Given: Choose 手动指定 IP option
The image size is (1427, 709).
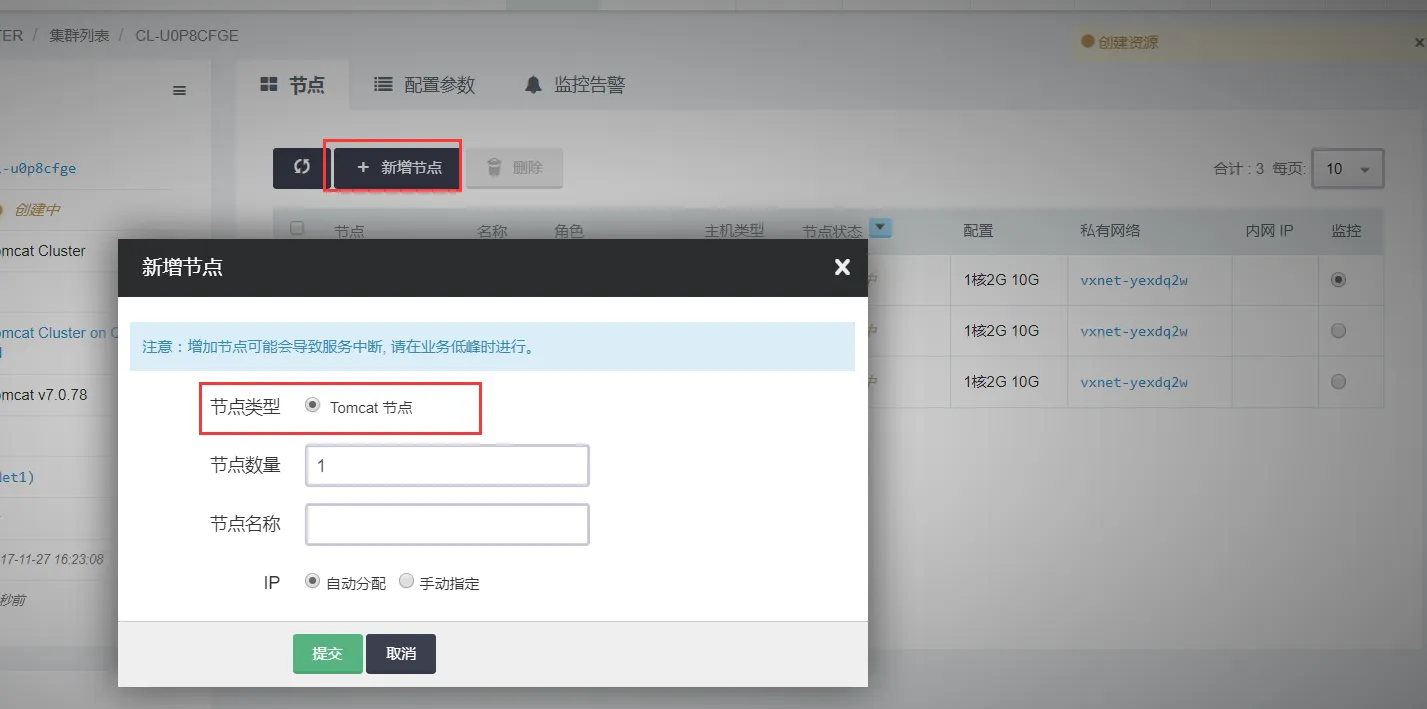Looking at the screenshot, I should click(x=406, y=581).
